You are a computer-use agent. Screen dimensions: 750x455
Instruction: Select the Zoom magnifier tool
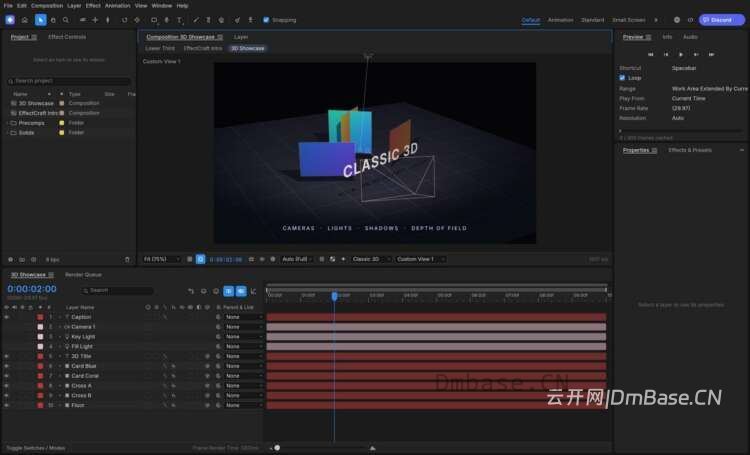(66, 20)
